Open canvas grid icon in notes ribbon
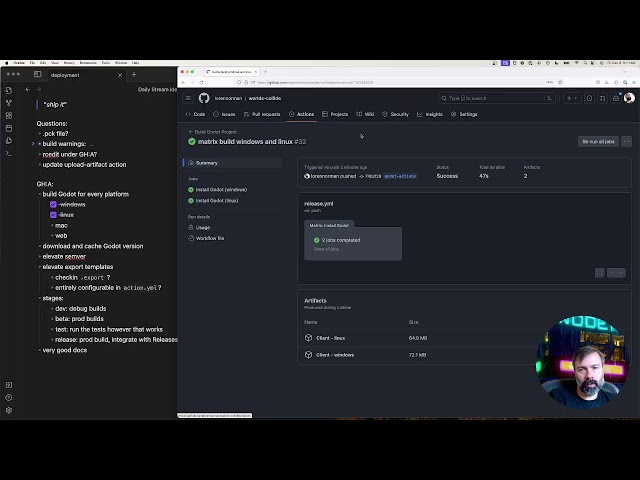 pyautogui.click(x=9, y=116)
